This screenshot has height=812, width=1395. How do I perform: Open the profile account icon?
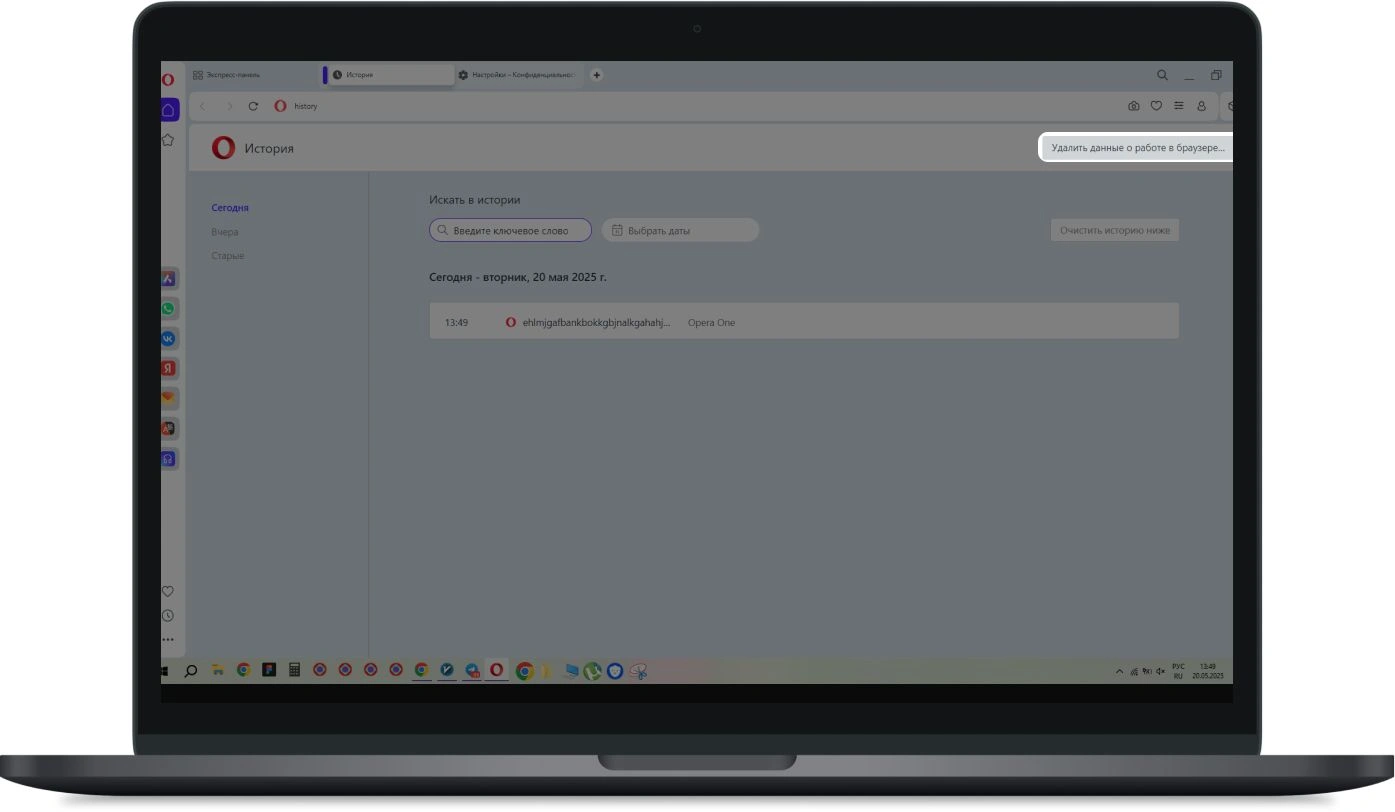1202,106
